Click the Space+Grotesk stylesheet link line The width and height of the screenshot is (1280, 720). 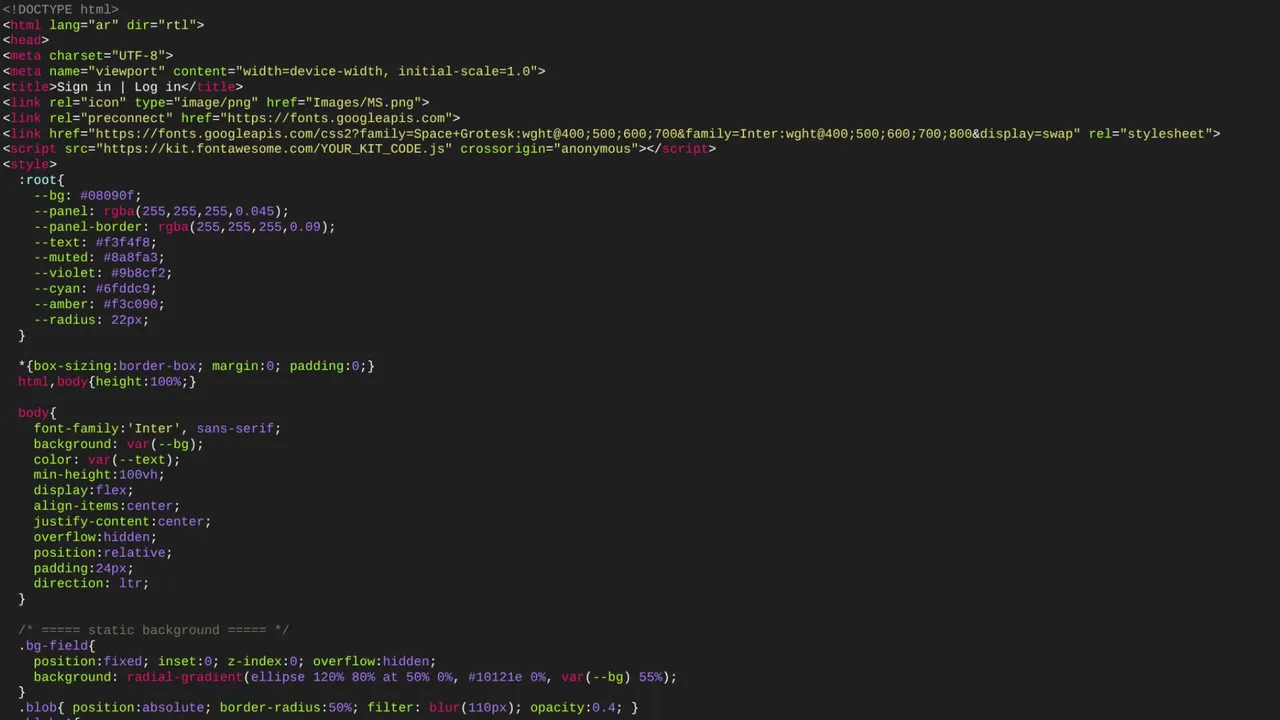coord(611,133)
